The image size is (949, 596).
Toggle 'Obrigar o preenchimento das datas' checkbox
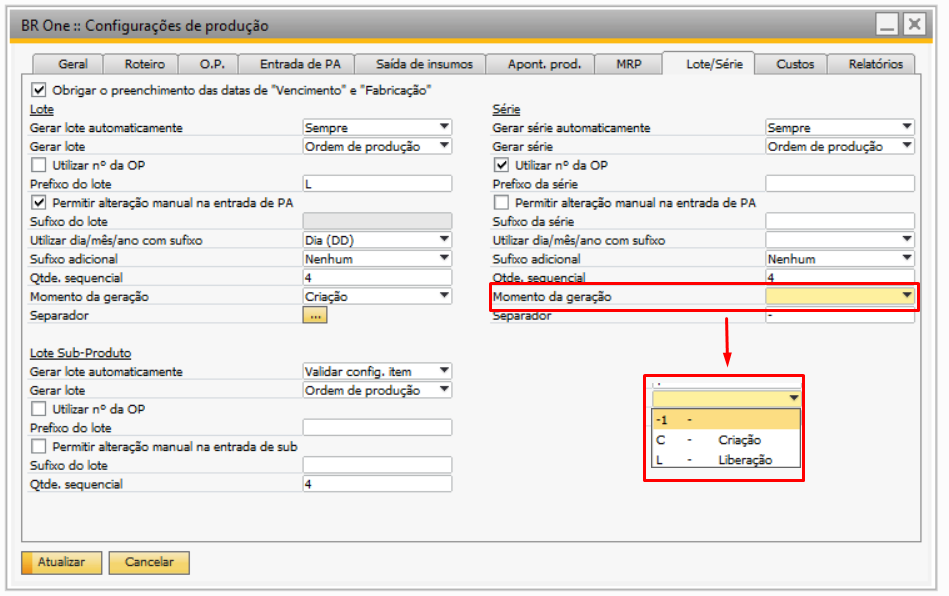(40, 90)
